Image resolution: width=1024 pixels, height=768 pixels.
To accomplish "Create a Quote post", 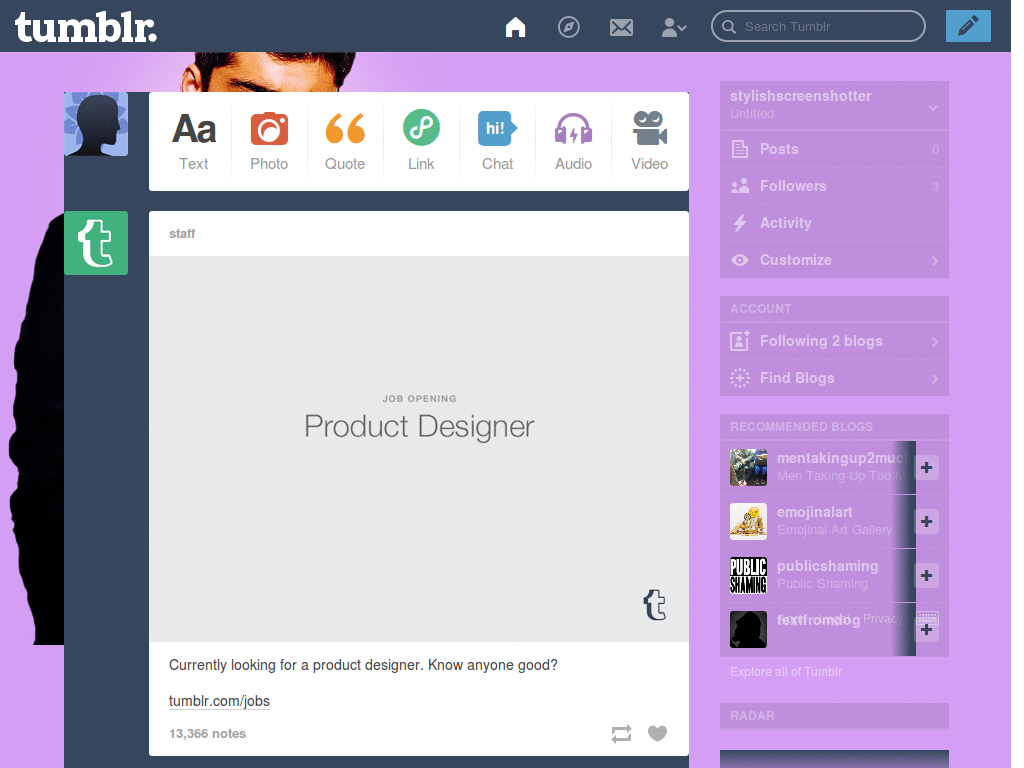I will [x=345, y=141].
